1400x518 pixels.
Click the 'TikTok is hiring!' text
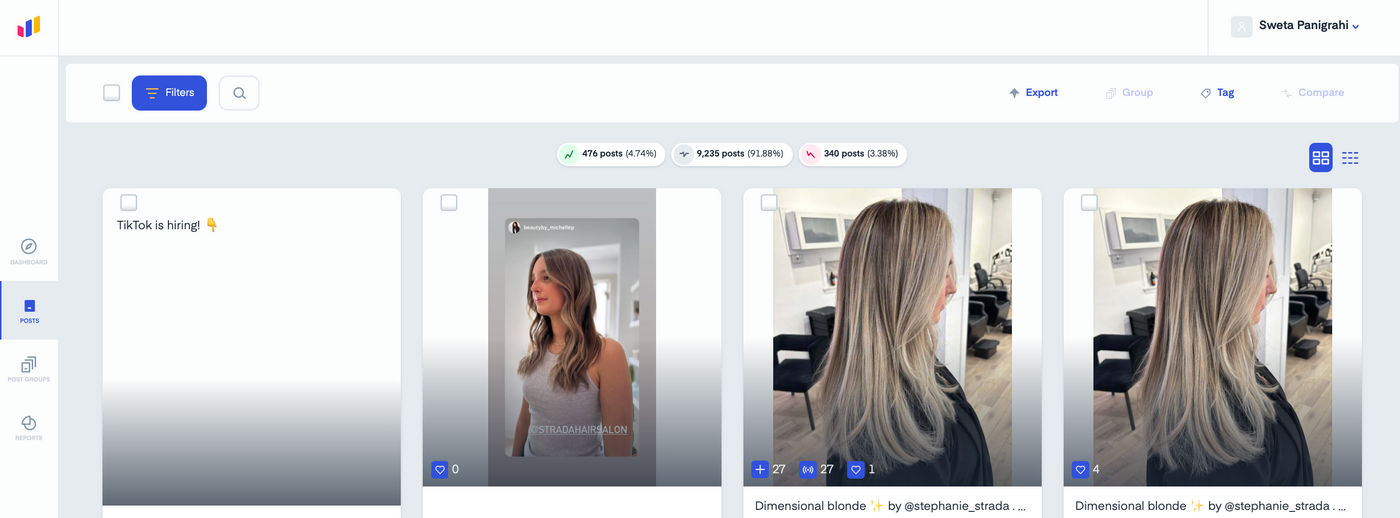168,226
